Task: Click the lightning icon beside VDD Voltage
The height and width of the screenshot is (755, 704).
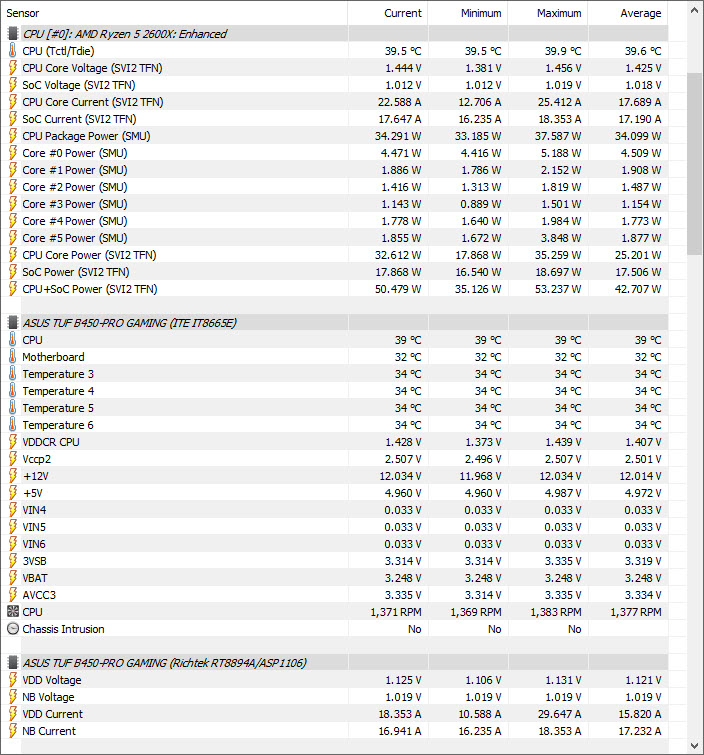Action: click(x=13, y=680)
